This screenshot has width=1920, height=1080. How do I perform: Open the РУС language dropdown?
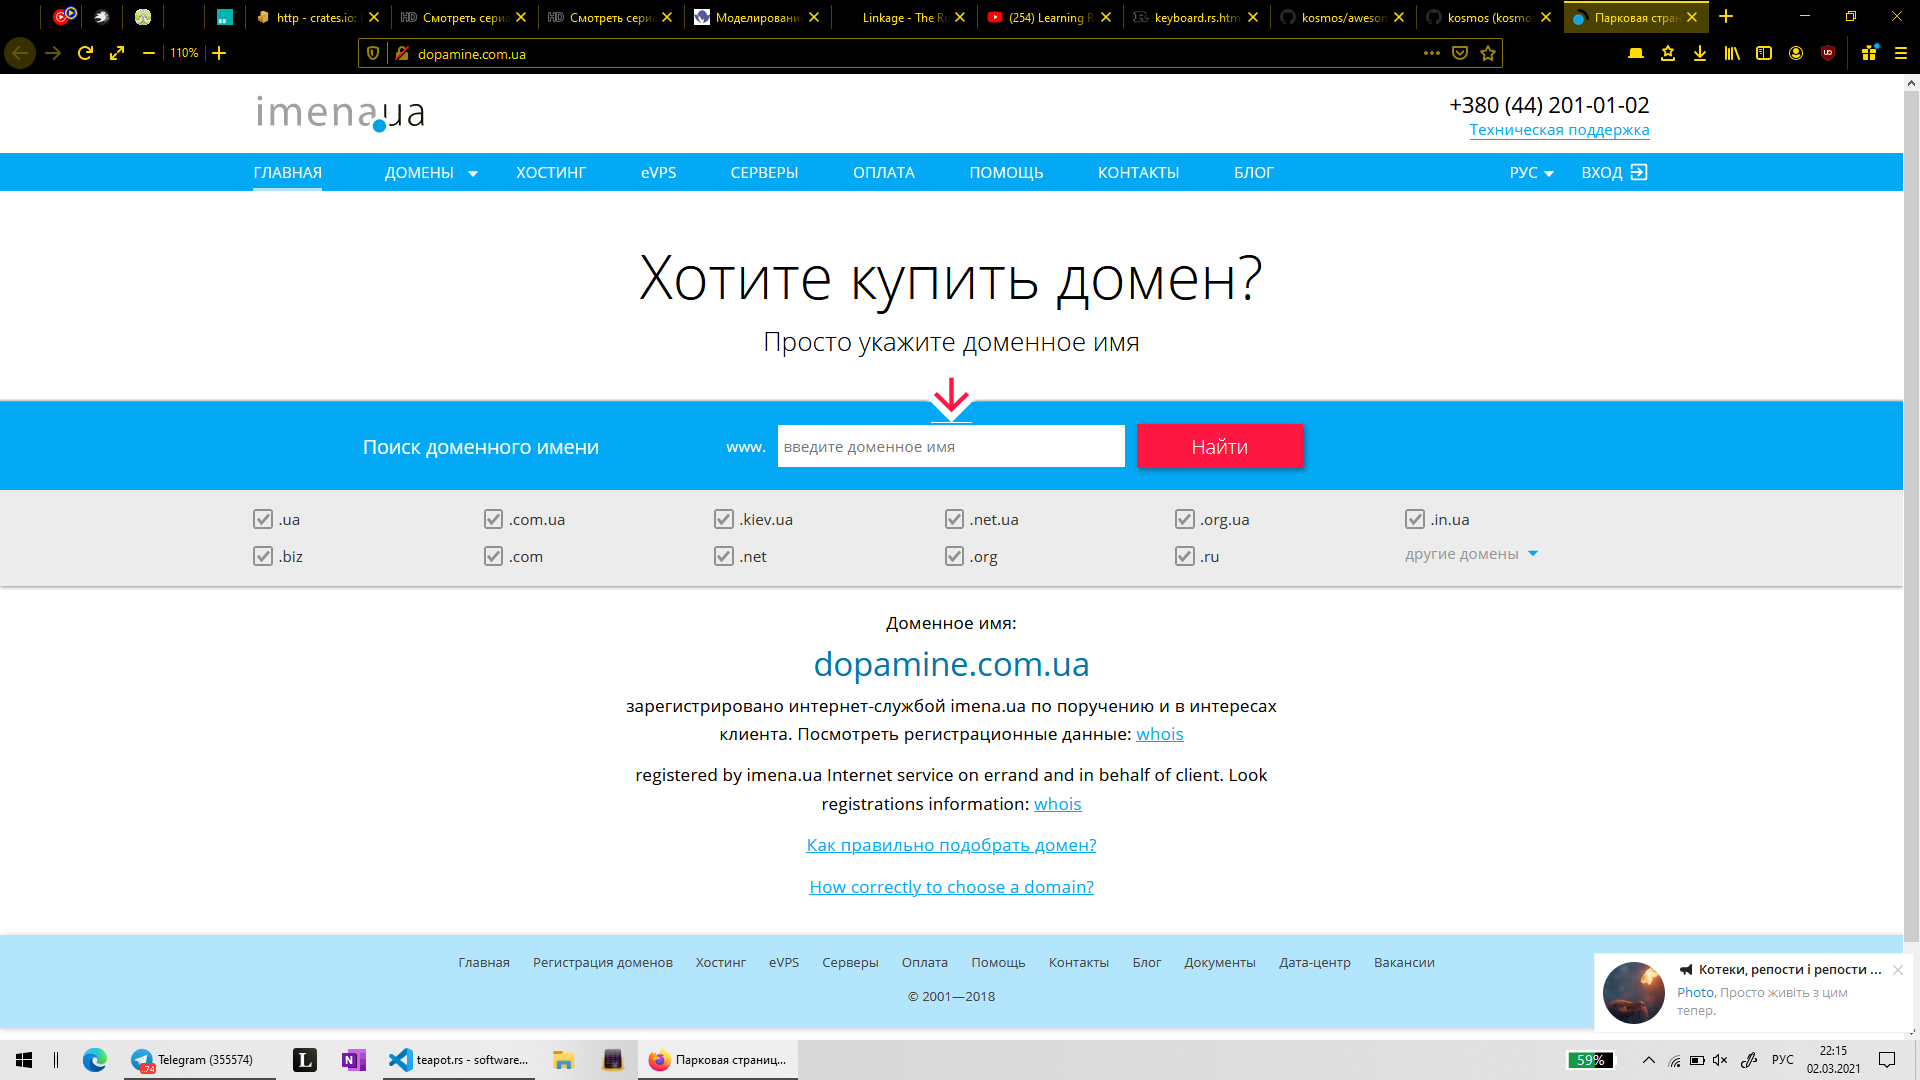click(x=1531, y=173)
